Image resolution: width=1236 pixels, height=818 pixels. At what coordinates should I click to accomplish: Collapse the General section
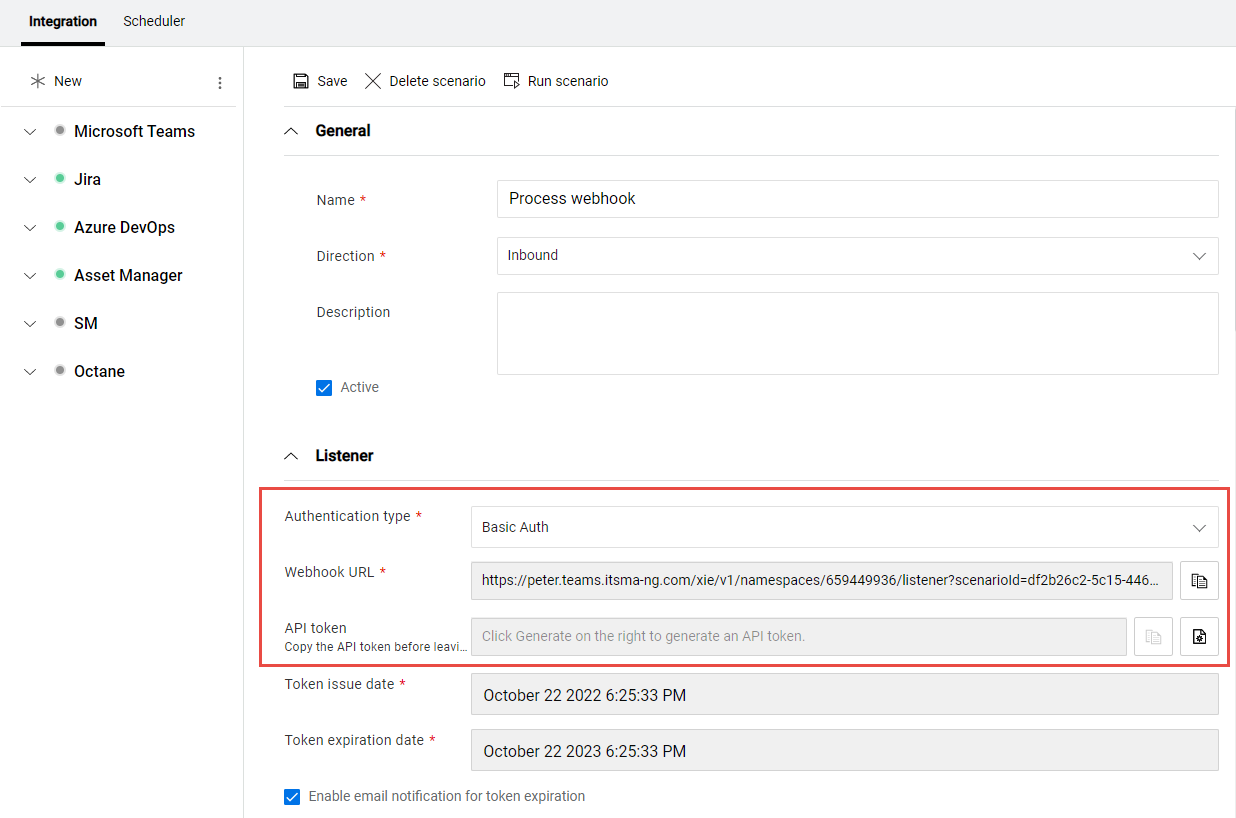point(290,130)
